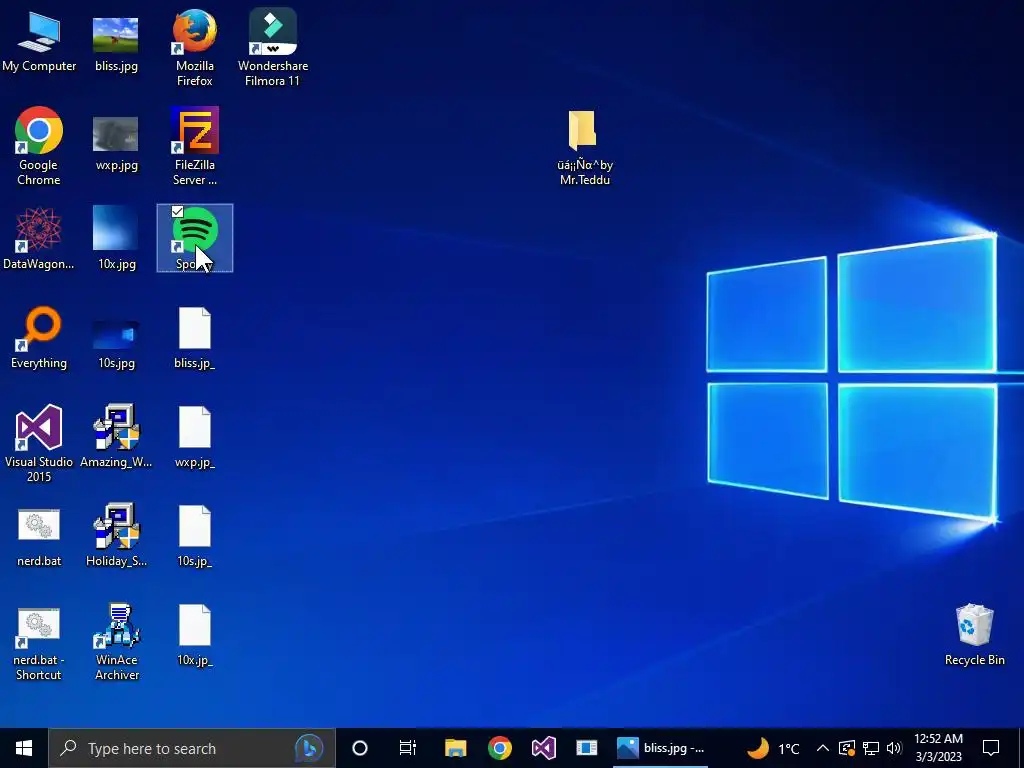This screenshot has width=1024, height=768.
Task: Click the security warning tray icon
Action: pos(846,748)
